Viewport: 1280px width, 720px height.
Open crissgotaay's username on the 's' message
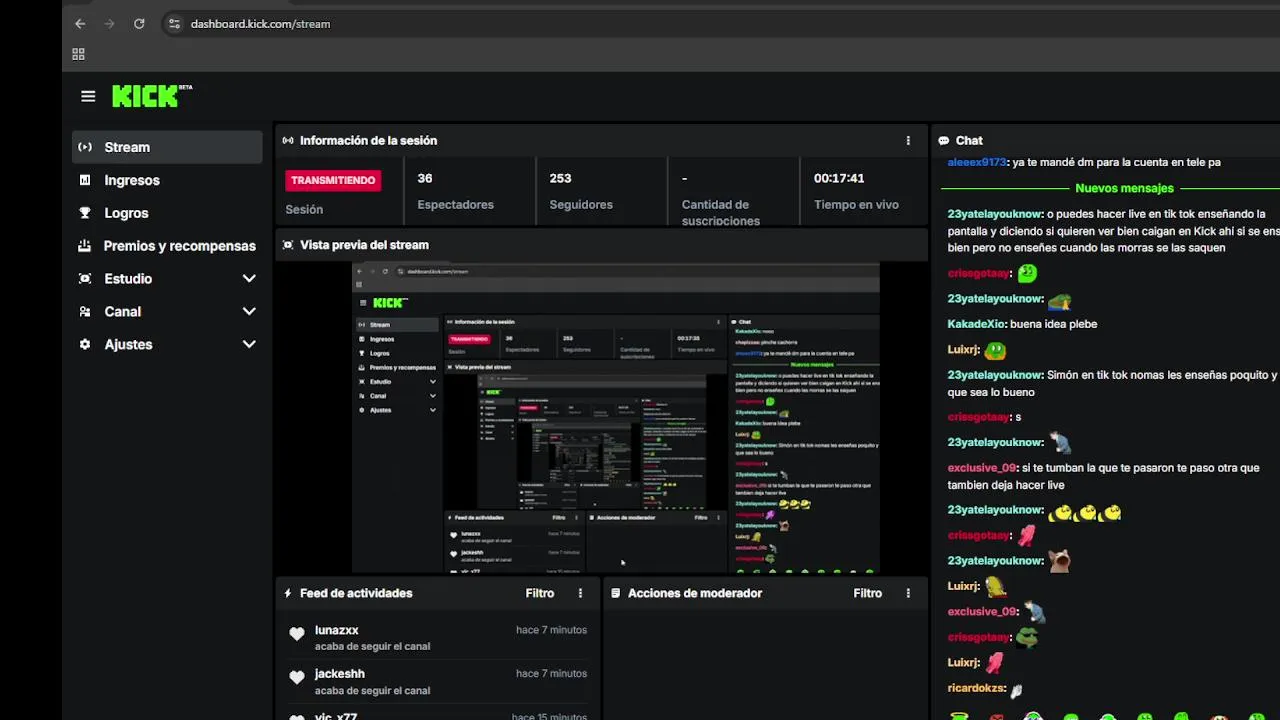(978, 417)
